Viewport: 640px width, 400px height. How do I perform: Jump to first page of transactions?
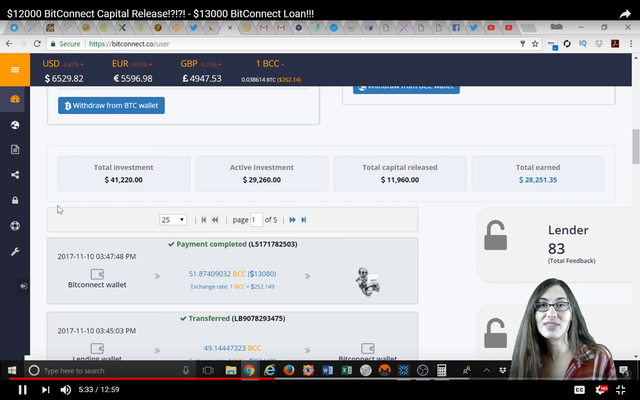(x=204, y=220)
